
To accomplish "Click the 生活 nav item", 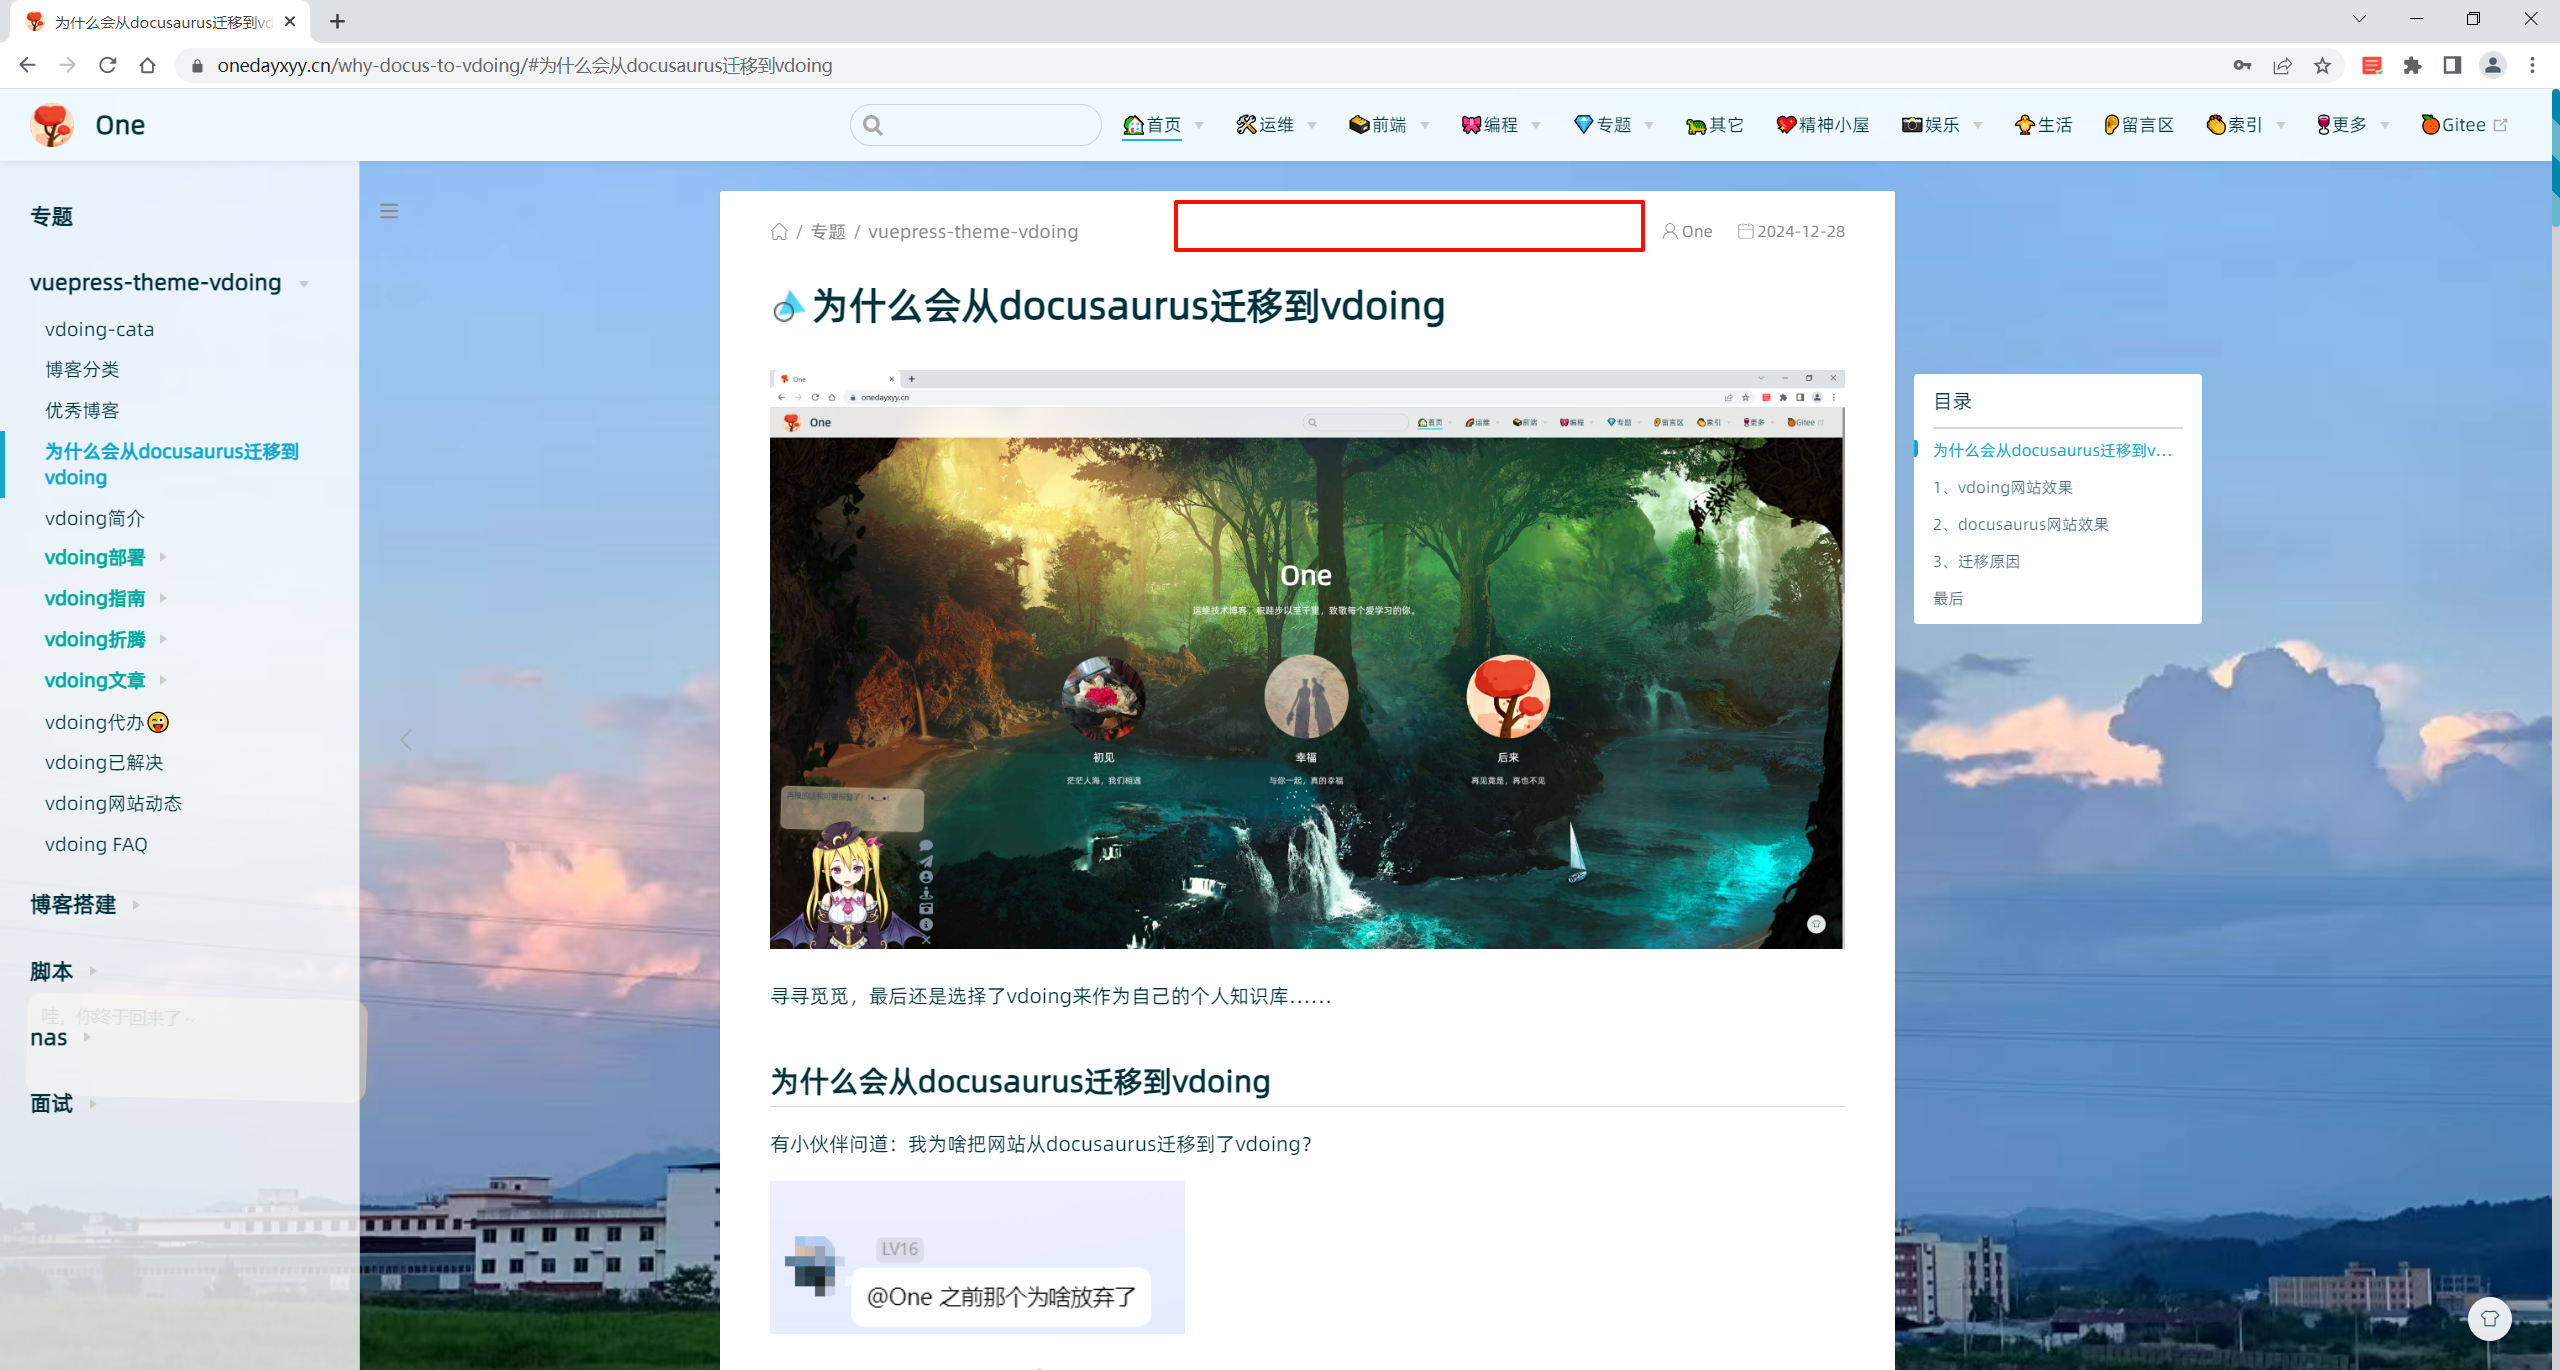I will 2043,125.
